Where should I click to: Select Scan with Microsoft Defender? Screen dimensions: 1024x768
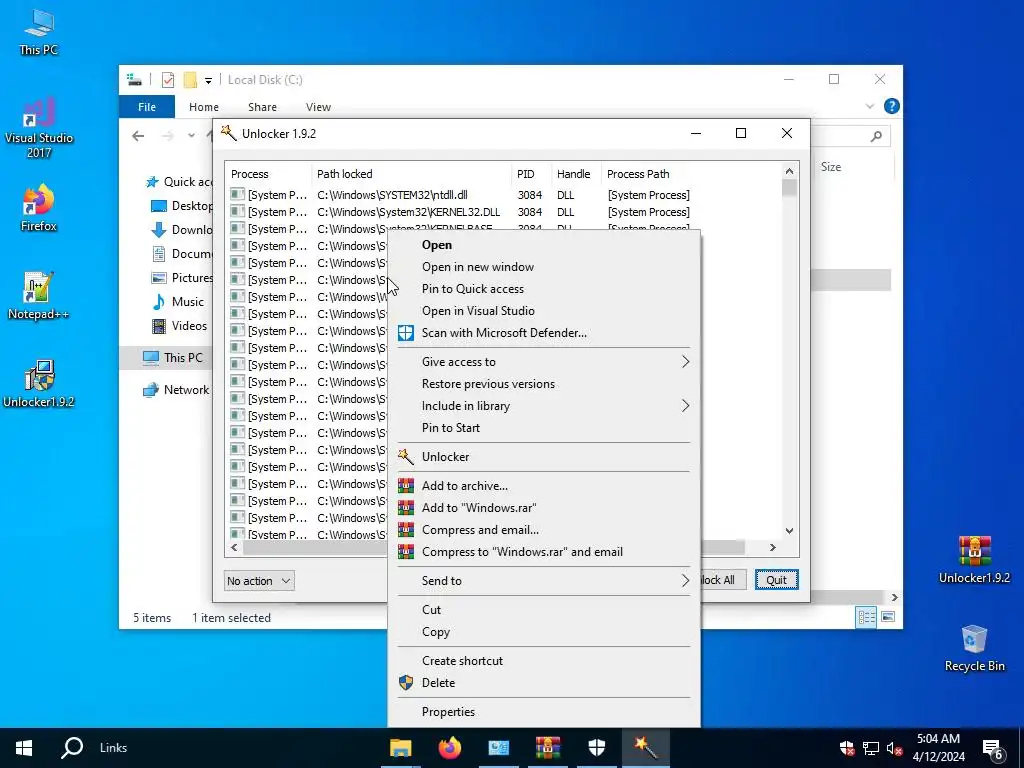pos(544,333)
